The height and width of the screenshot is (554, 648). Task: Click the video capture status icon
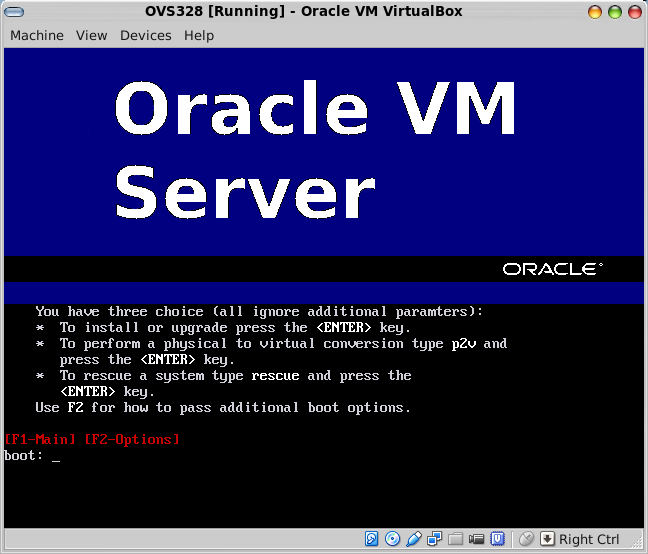point(476,539)
